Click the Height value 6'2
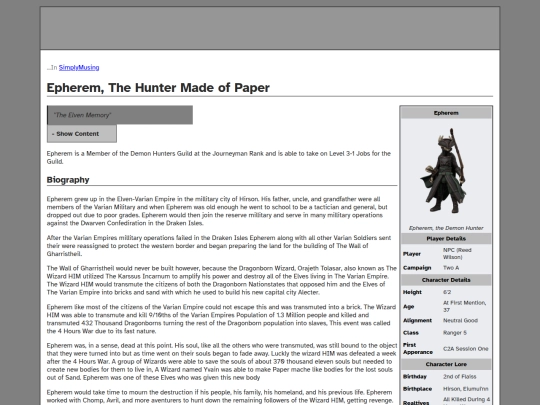The height and width of the screenshot is (405, 540). tap(447, 292)
